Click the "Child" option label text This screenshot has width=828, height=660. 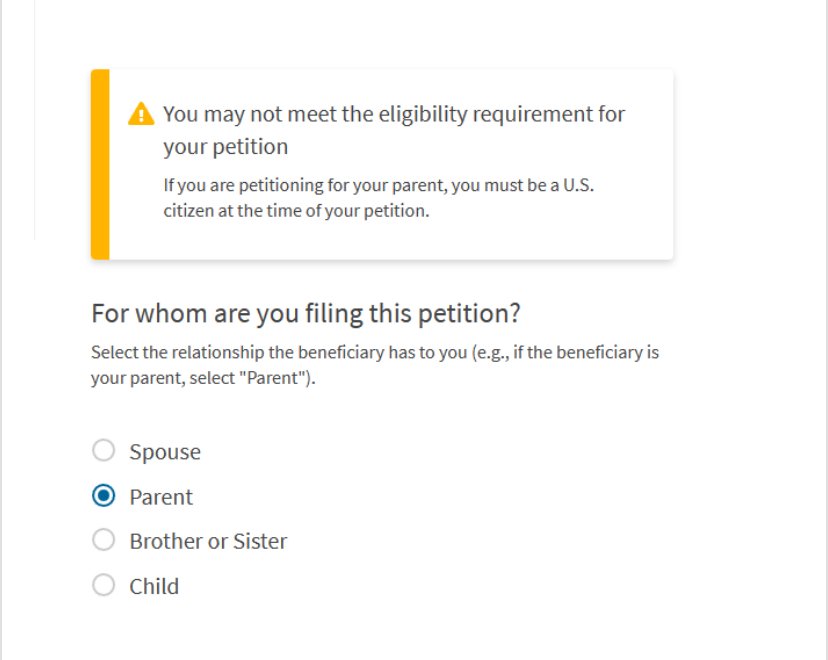click(154, 586)
